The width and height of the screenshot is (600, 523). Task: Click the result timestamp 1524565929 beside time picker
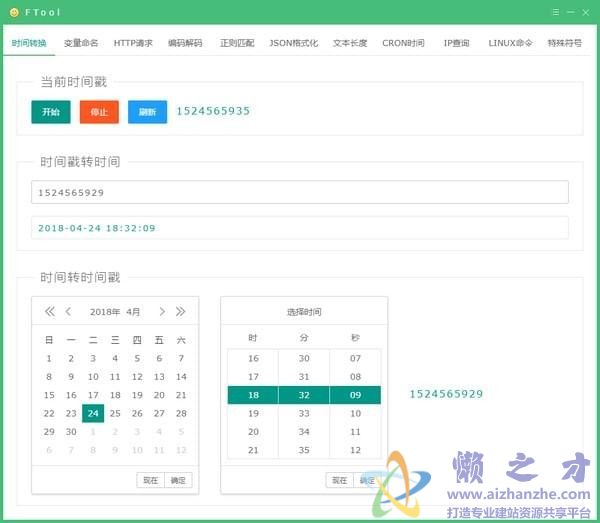tap(446, 394)
